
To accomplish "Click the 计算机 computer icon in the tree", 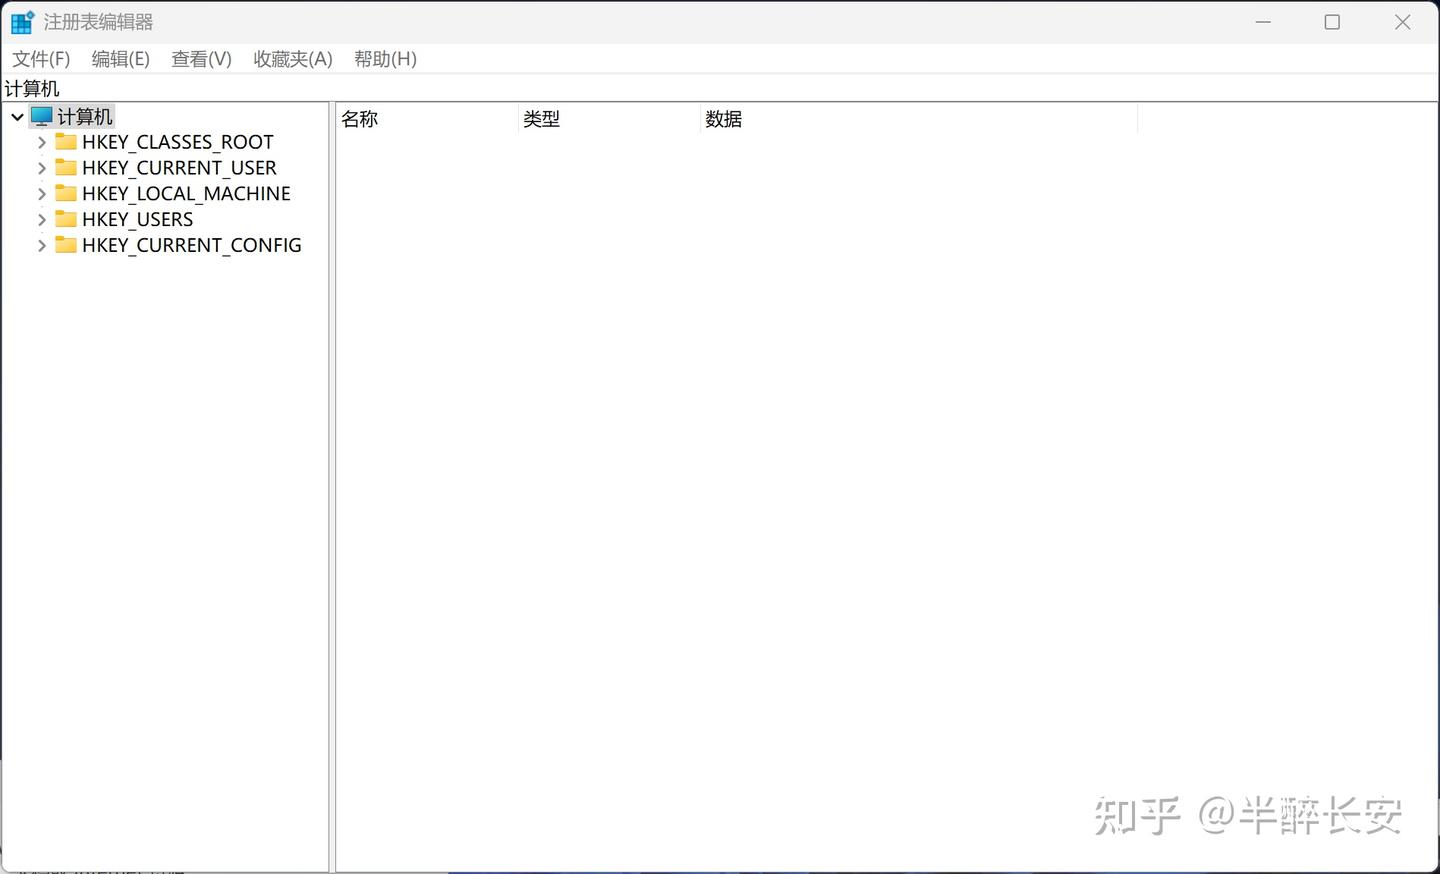I will [x=41, y=115].
